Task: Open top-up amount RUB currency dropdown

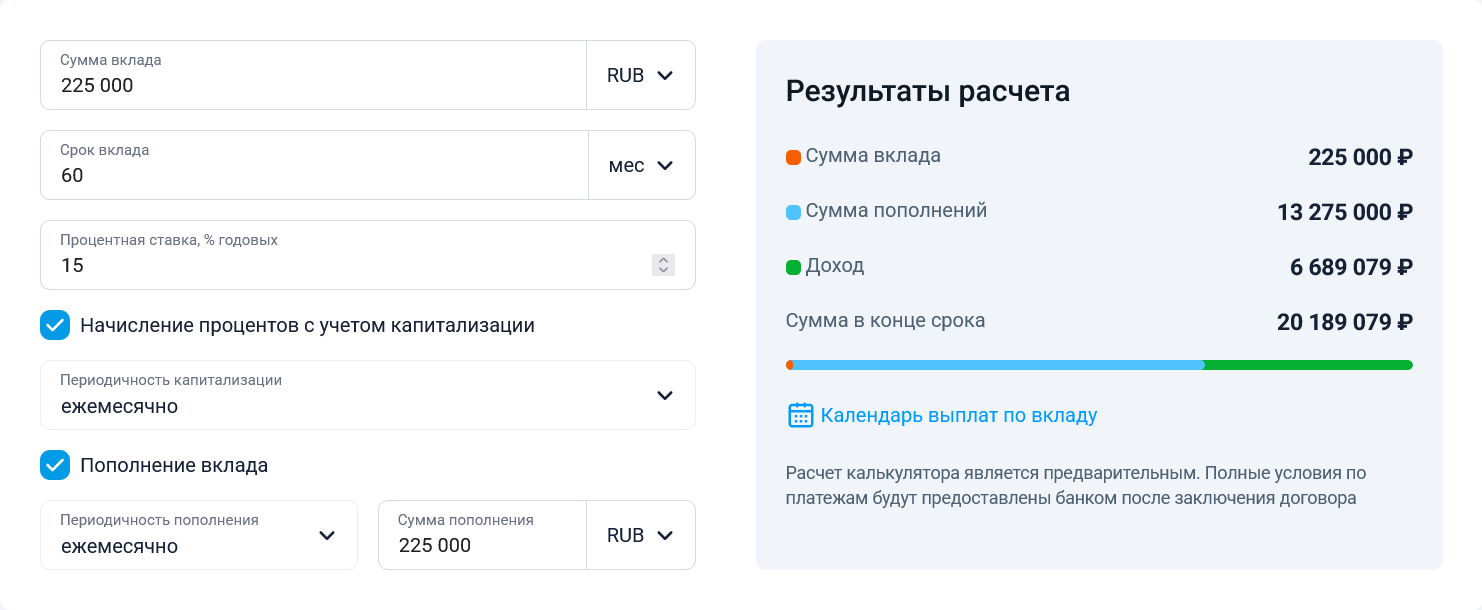Action: tap(640, 535)
